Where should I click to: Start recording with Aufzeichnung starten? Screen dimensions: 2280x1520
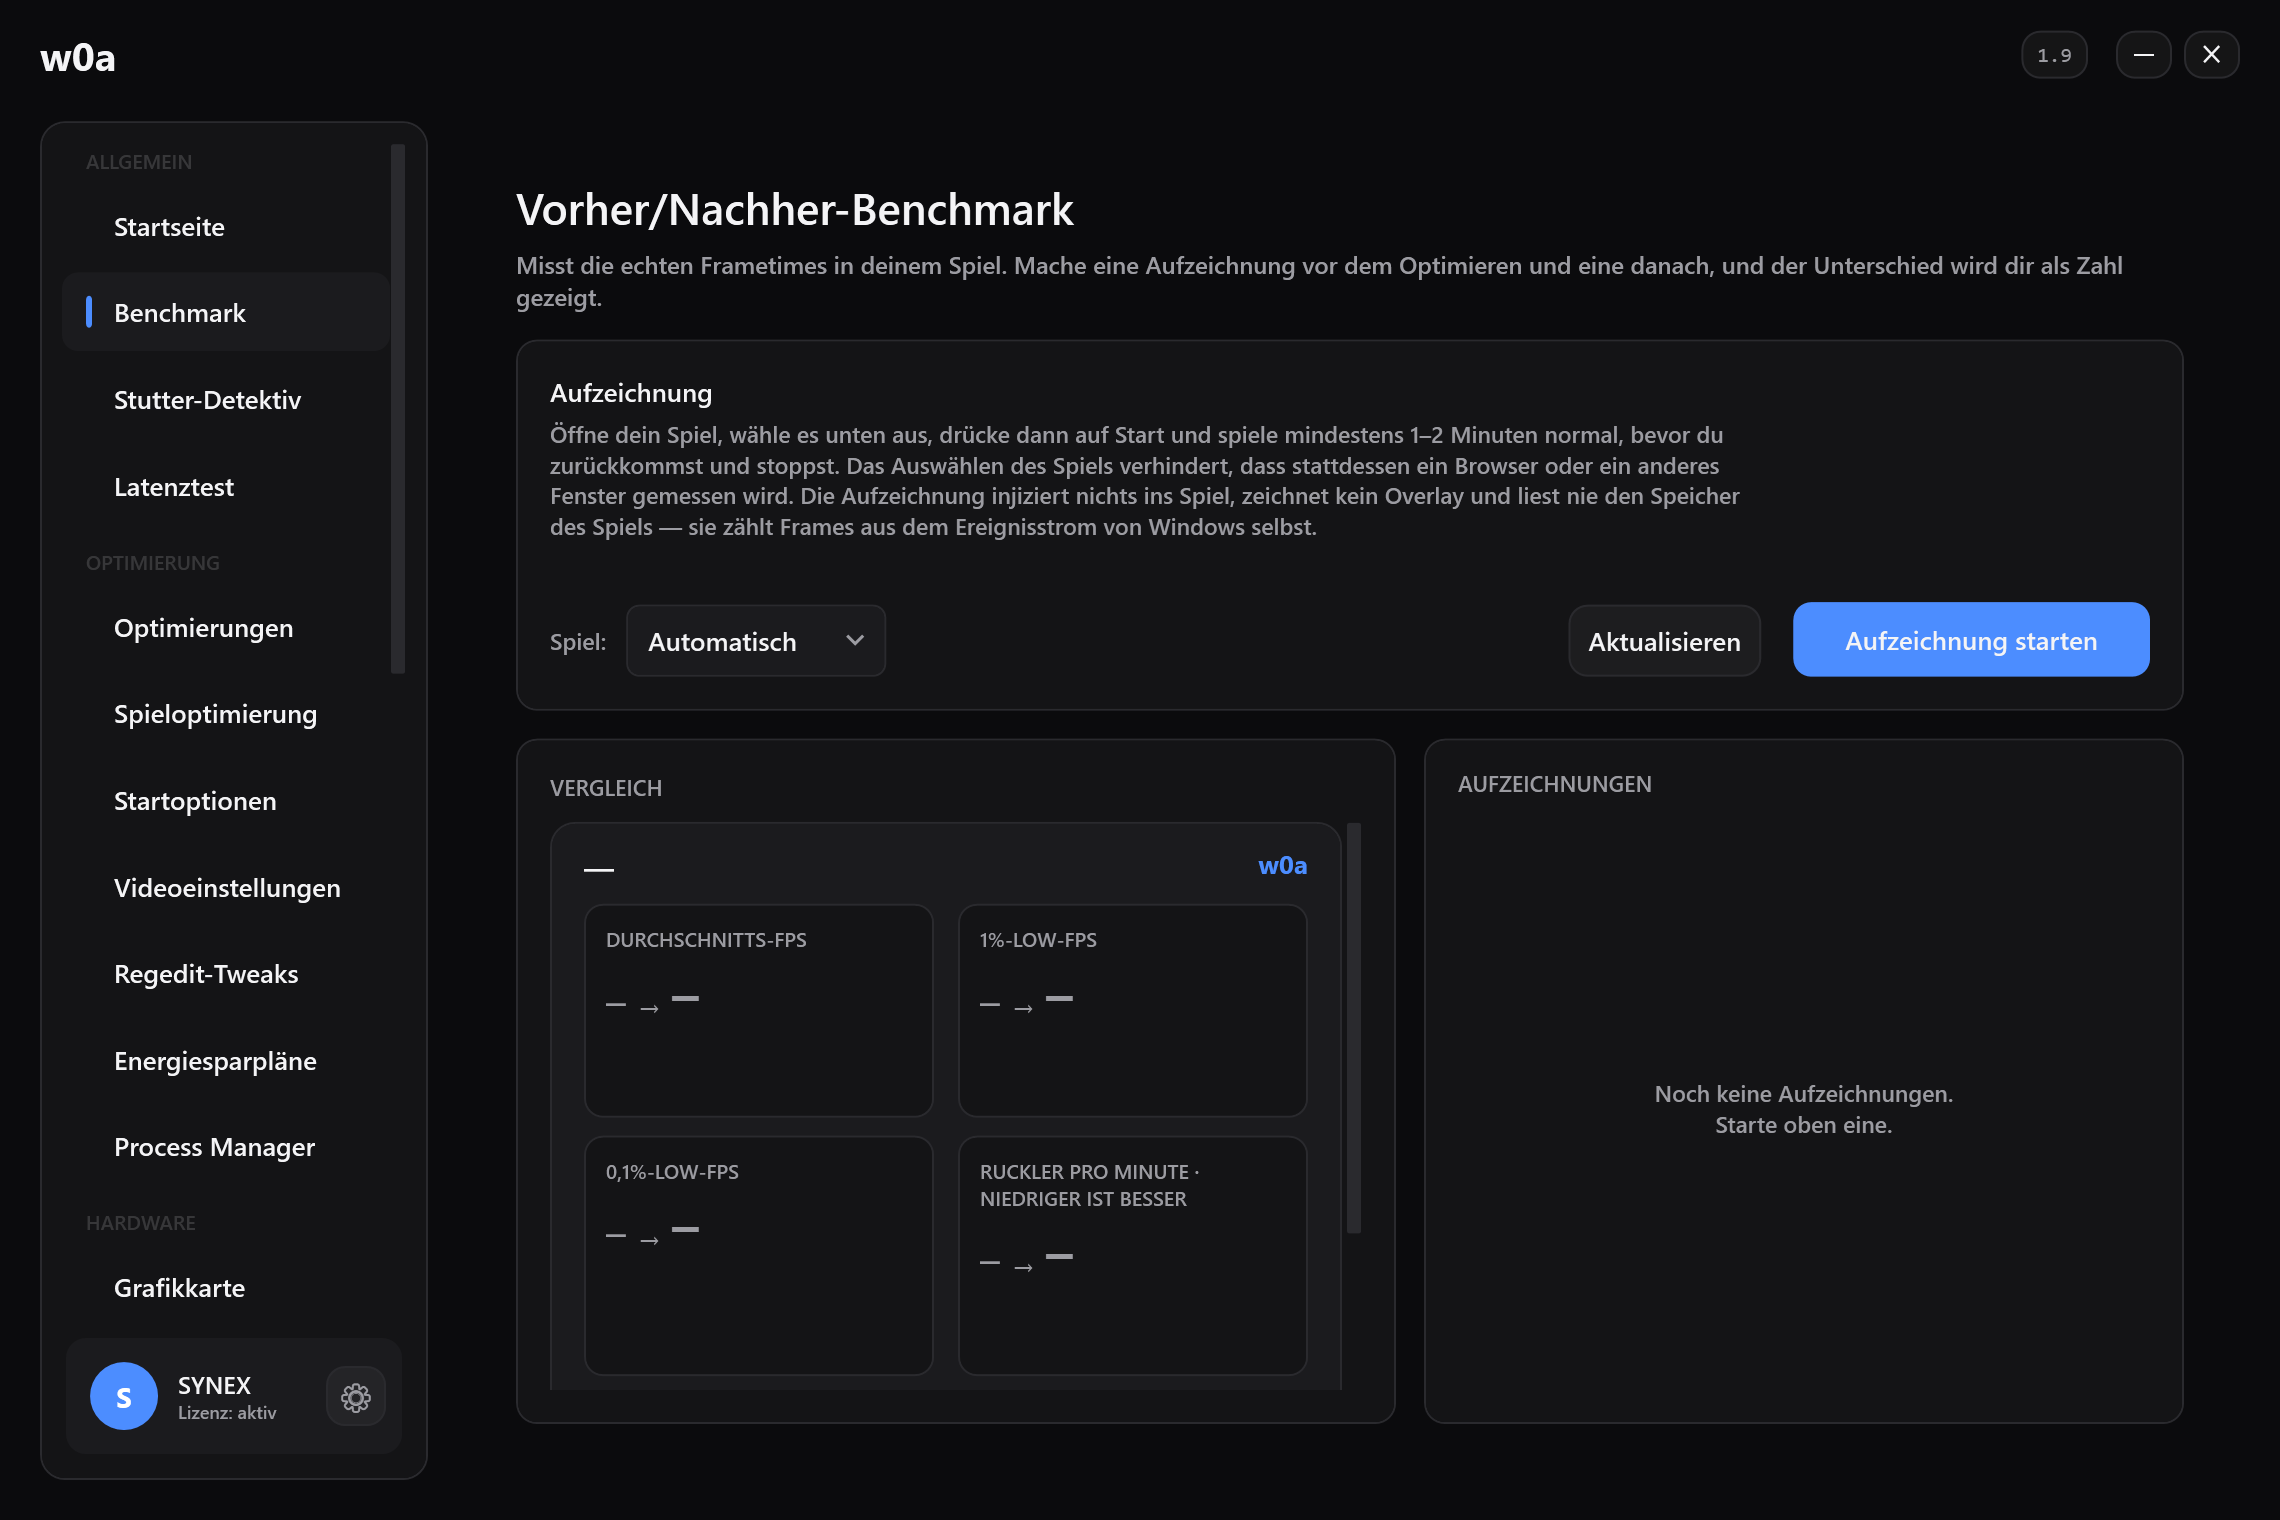pos(1971,640)
